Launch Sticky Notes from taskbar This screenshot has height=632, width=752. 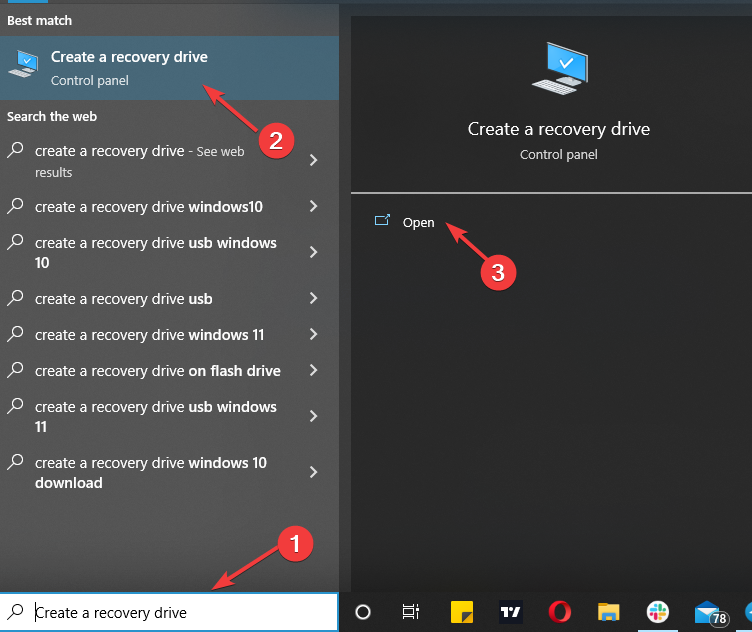click(x=462, y=612)
